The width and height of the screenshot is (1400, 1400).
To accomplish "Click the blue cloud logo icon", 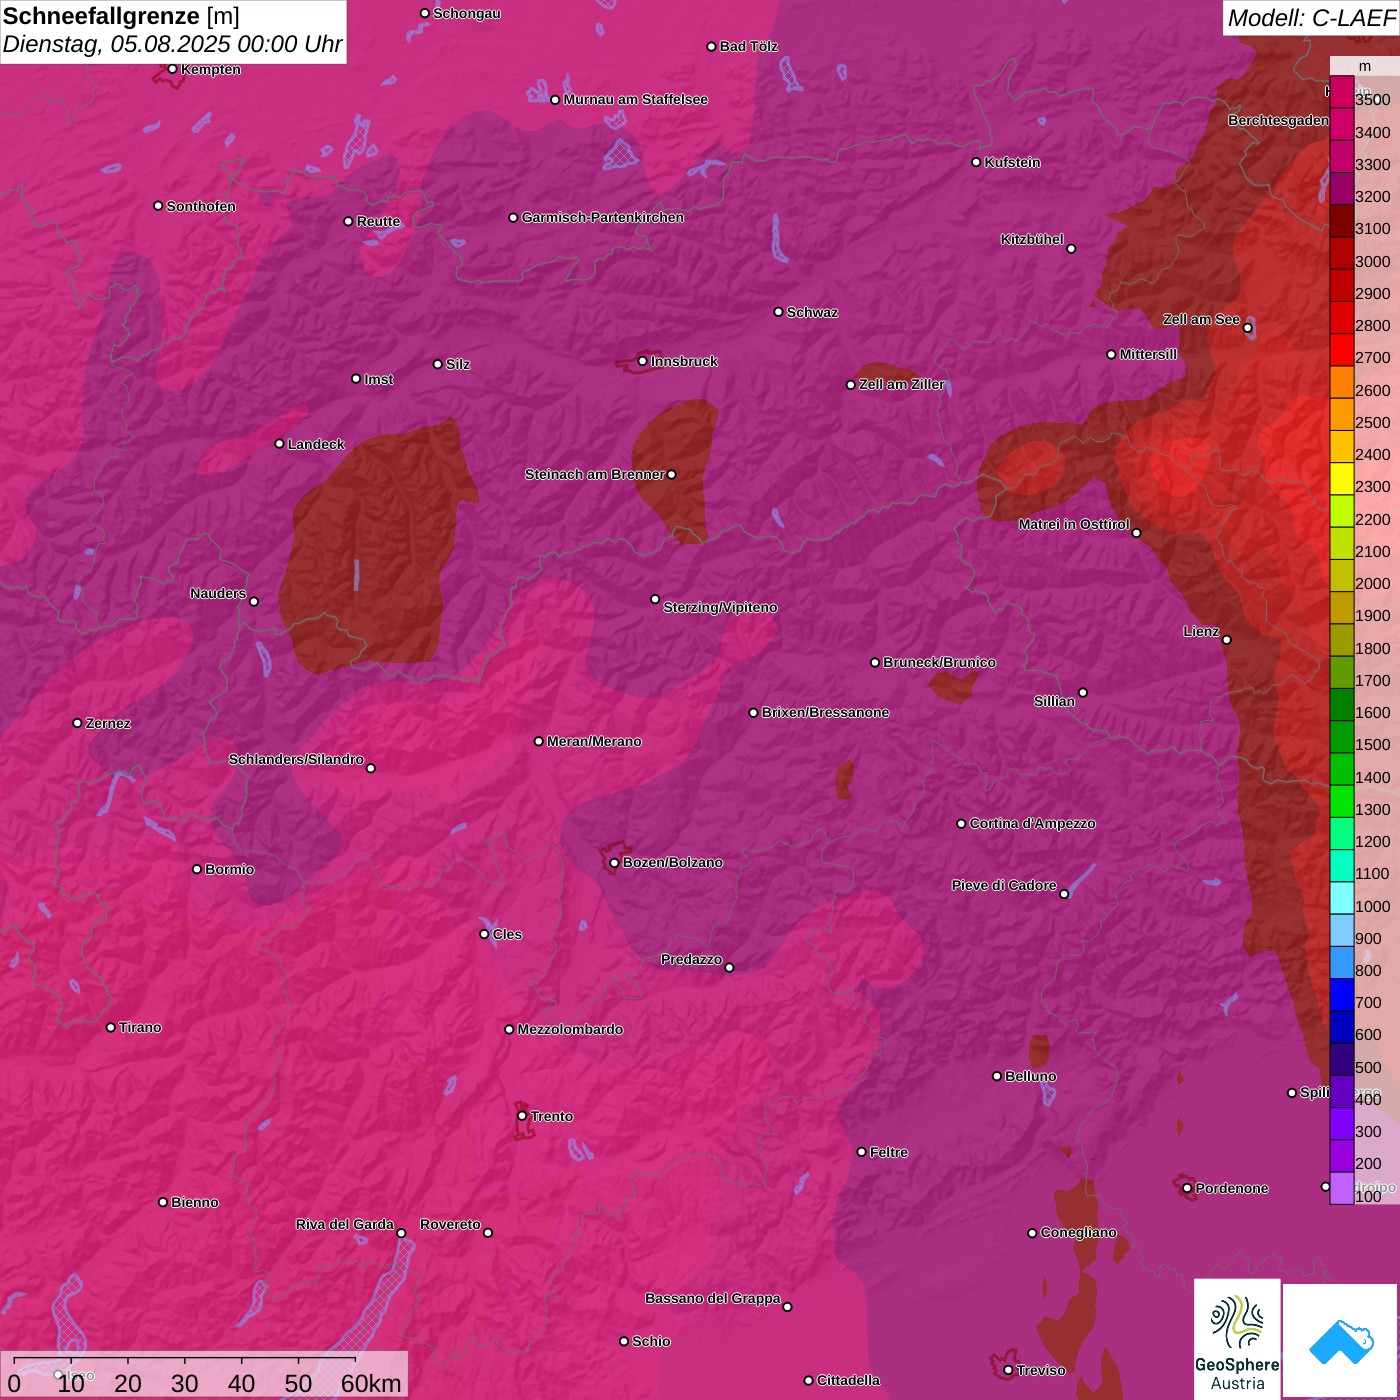I will tap(1341, 1341).
